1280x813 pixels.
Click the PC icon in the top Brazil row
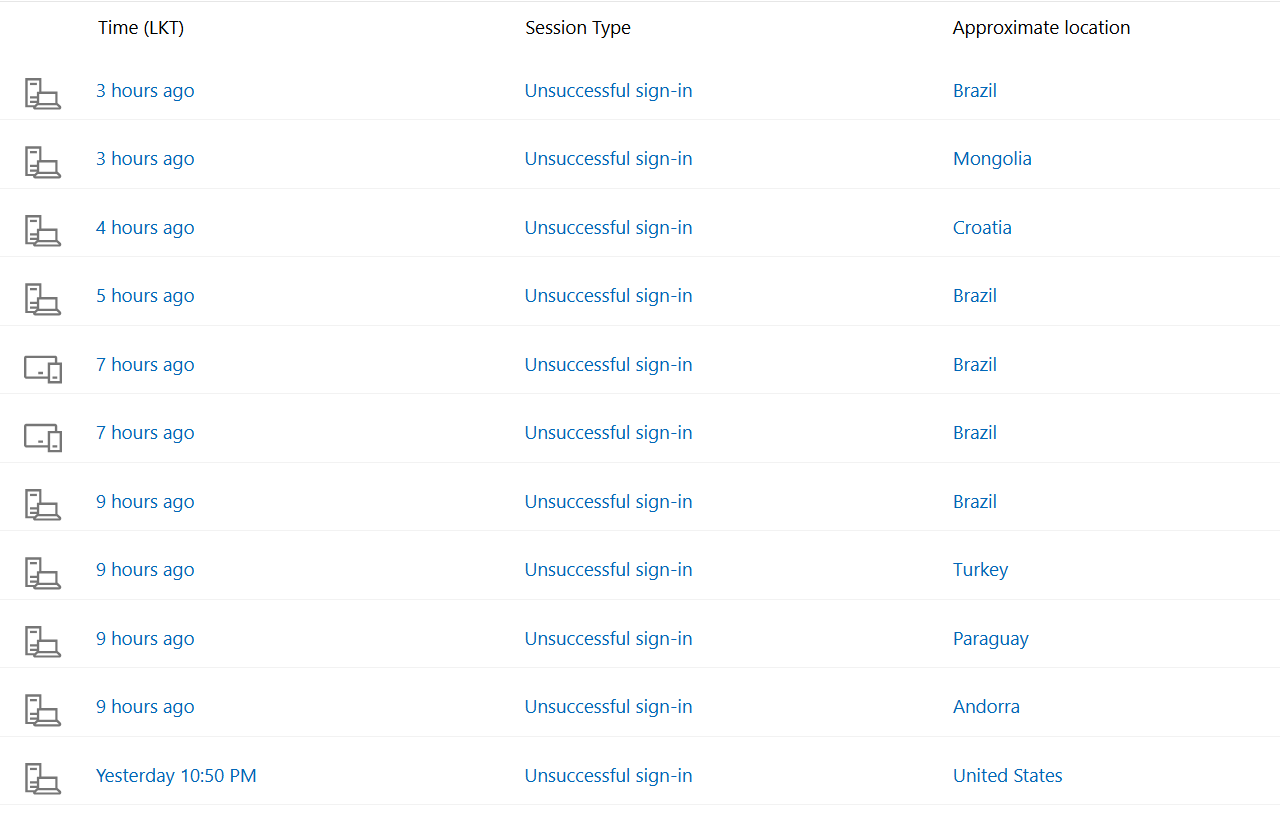[42, 93]
